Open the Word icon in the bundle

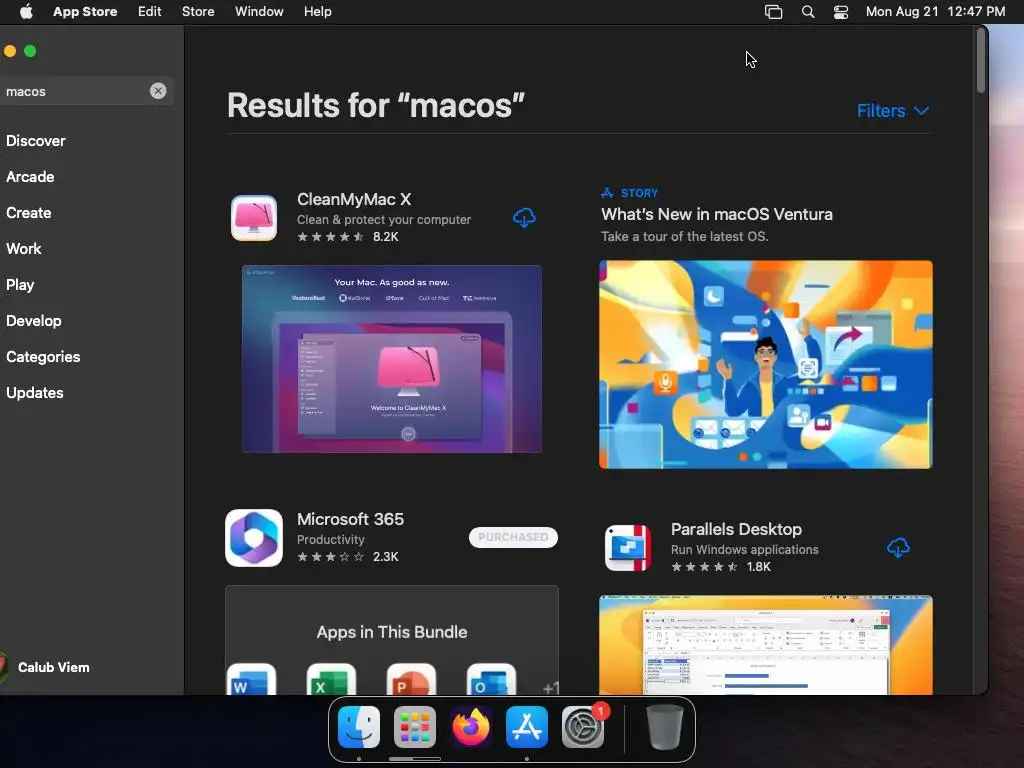[251, 679]
